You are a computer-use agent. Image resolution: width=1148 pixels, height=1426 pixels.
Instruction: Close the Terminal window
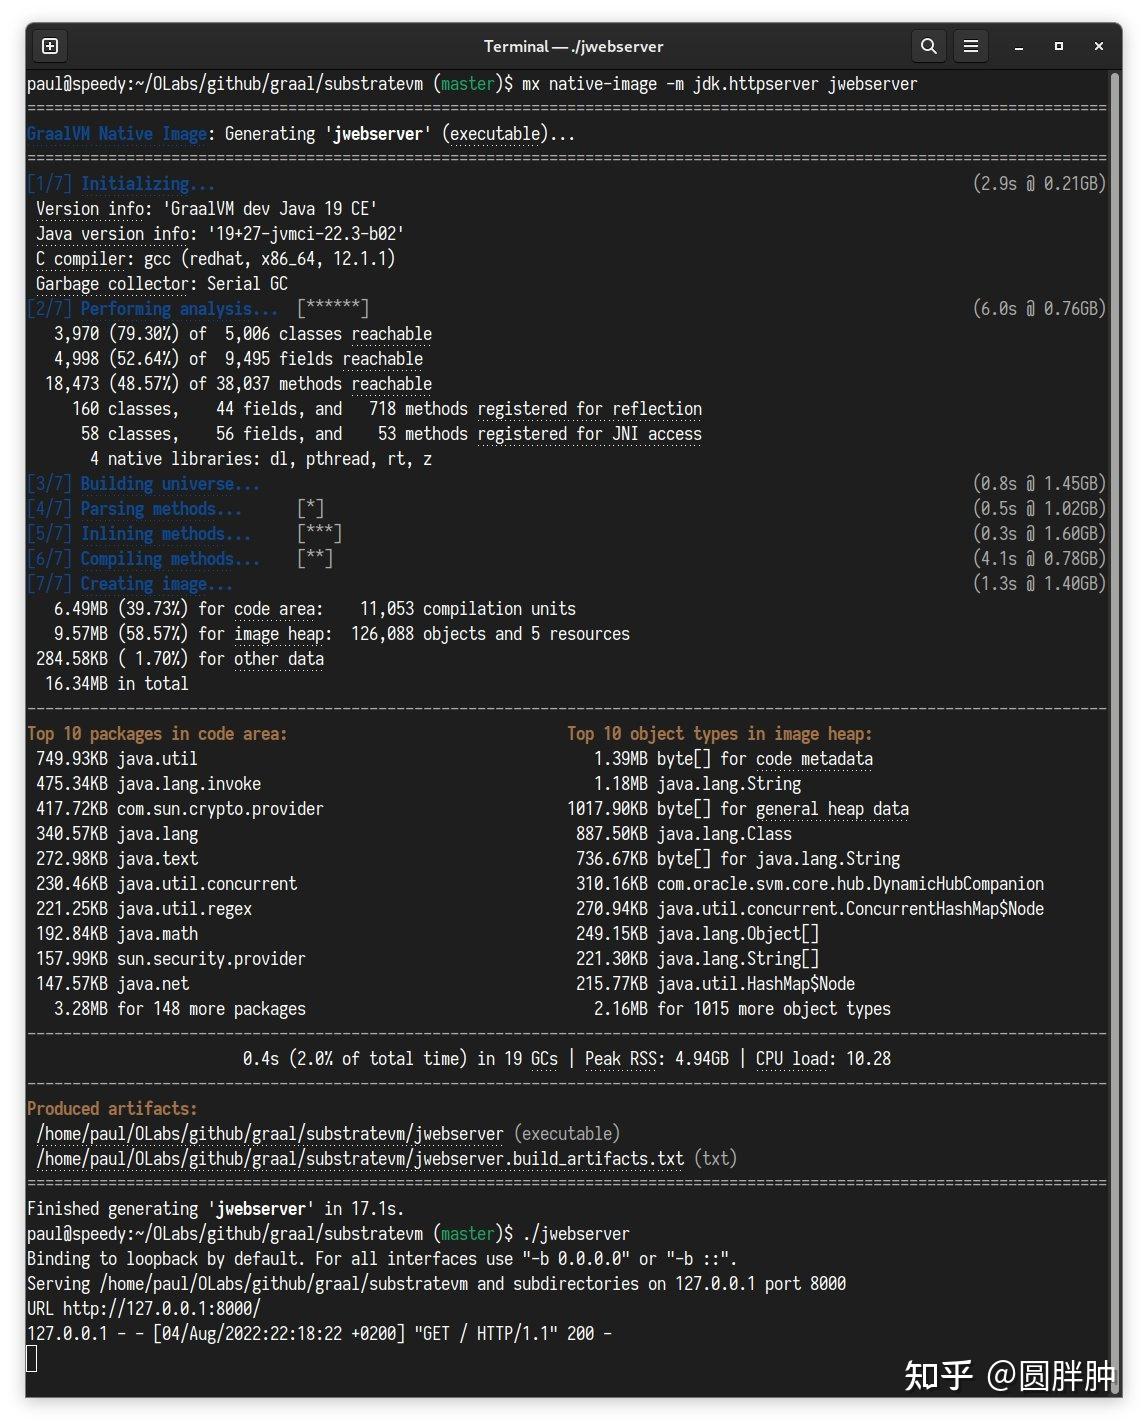[x=1098, y=46]
